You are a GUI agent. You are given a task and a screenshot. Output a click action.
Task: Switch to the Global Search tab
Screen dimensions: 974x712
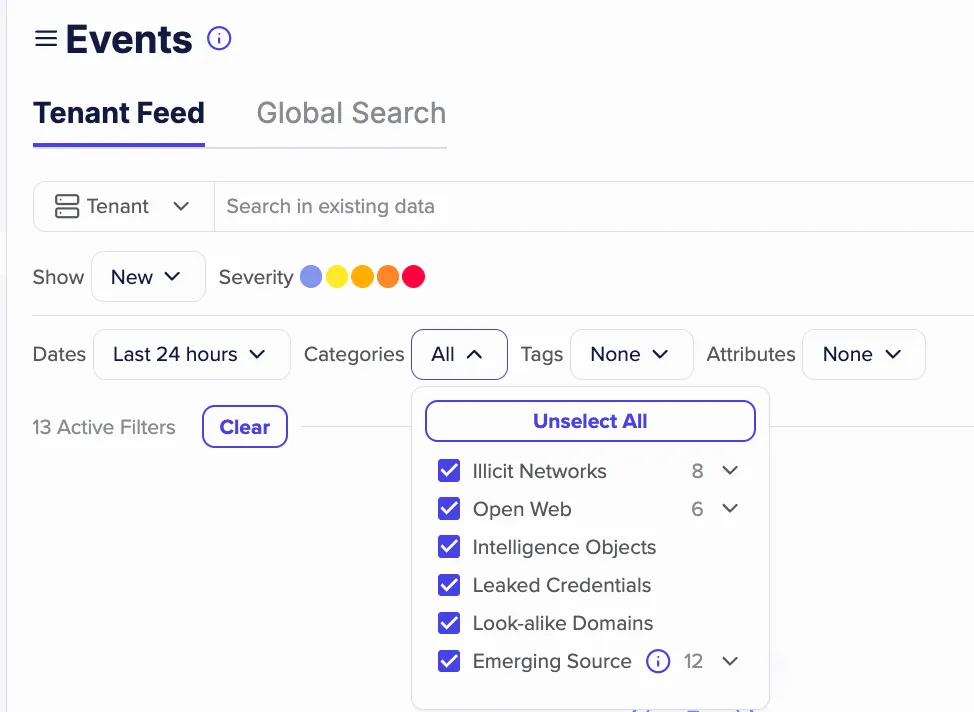[x=352, y=113]
